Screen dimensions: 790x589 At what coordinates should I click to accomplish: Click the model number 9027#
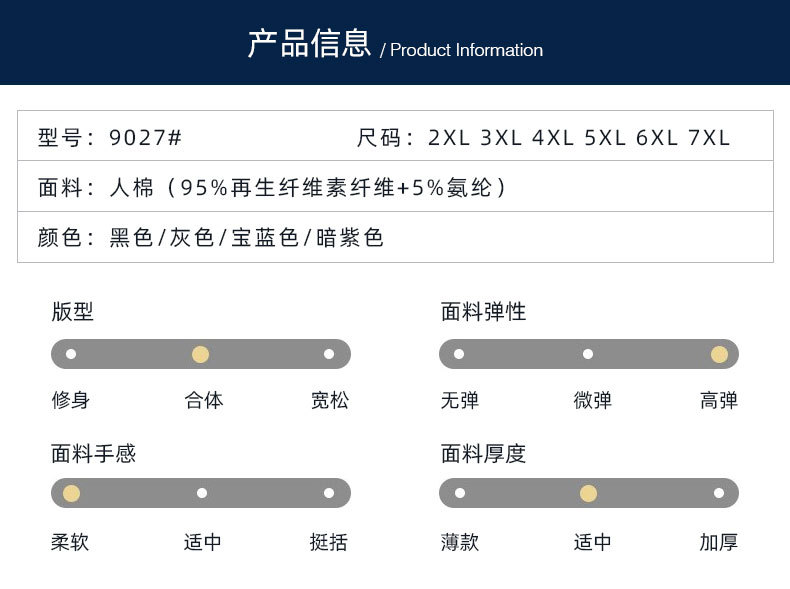[x=145, y=138]
